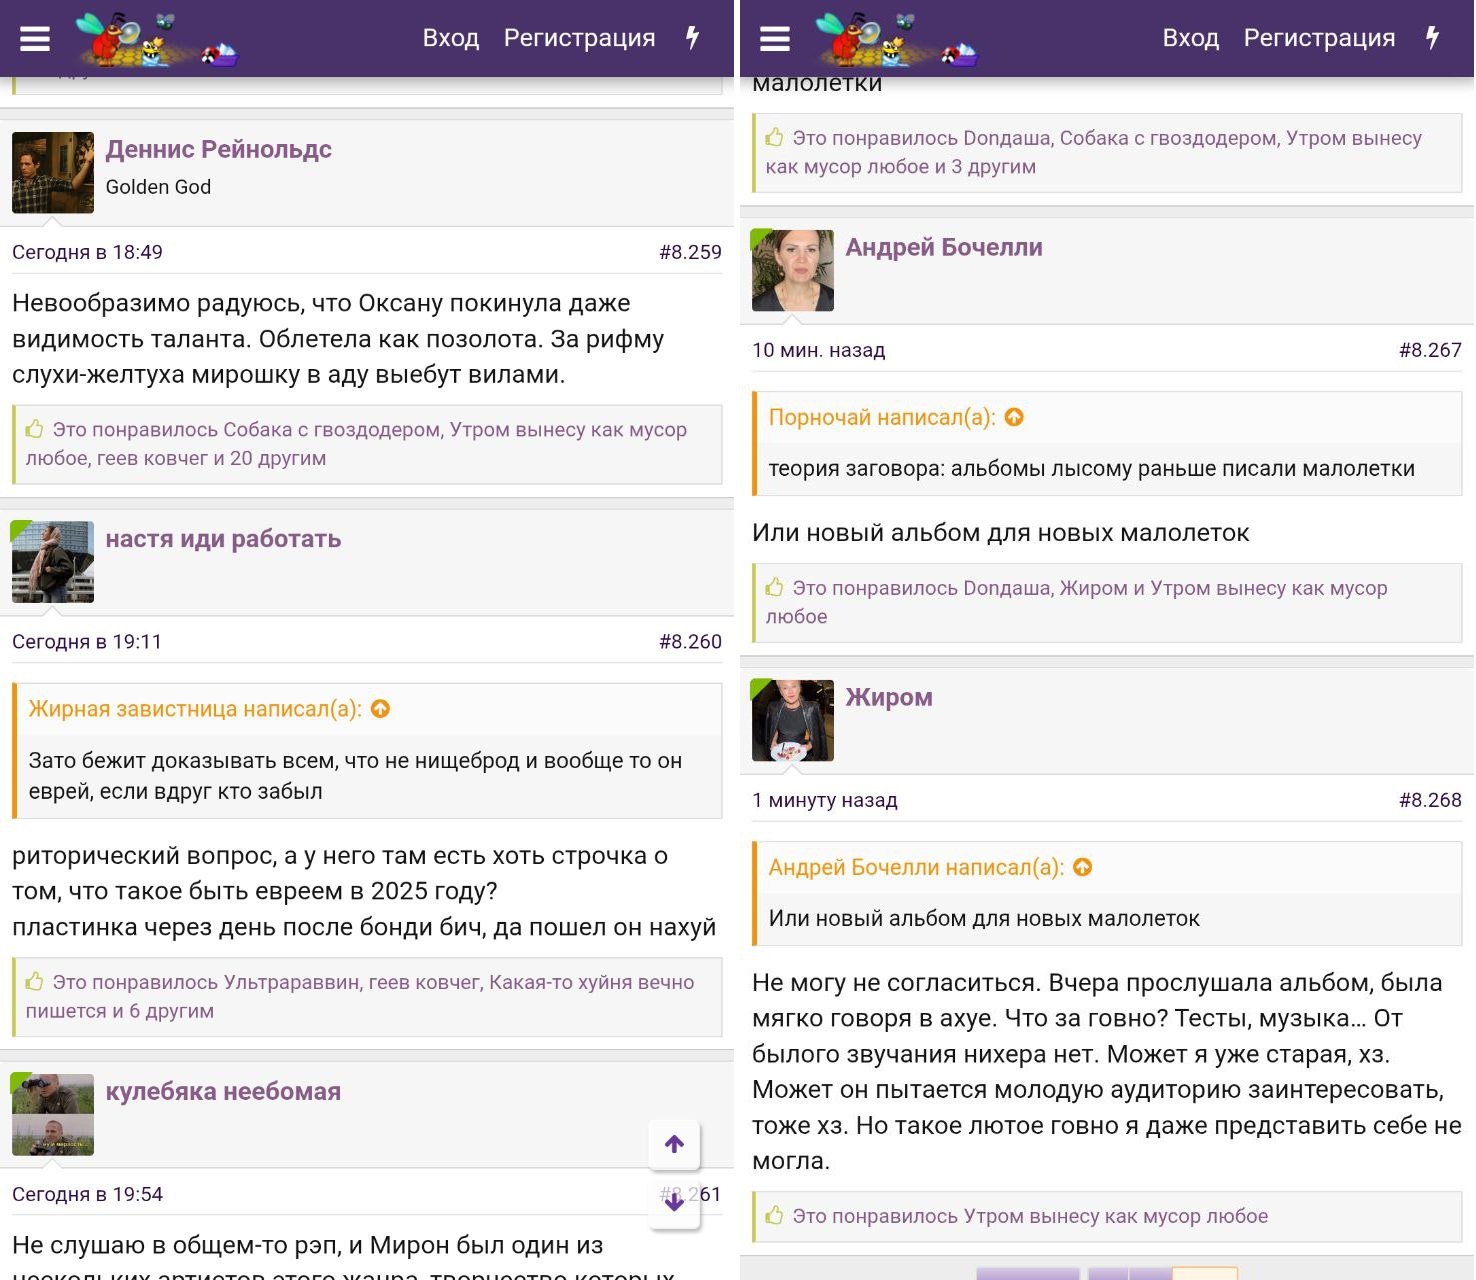Open the hamburger menu in left panel
The image size is (1476, 1280).
tap(35, 38)
